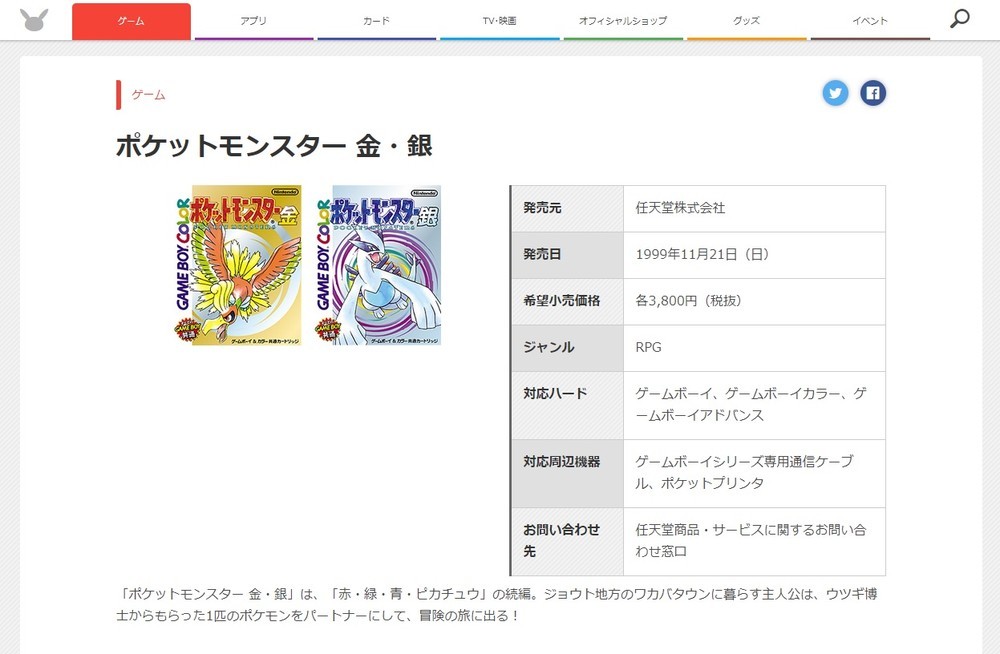
Task: Share the page via the Facebook icon
Action: [x=872, y=93]
